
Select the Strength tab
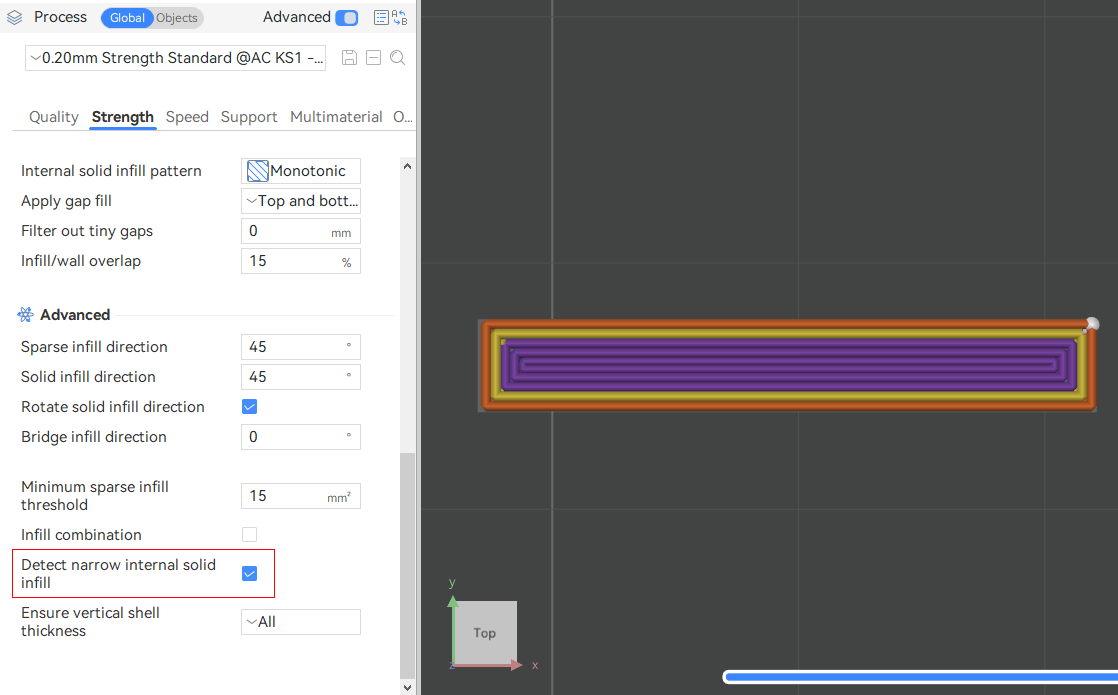123,117
